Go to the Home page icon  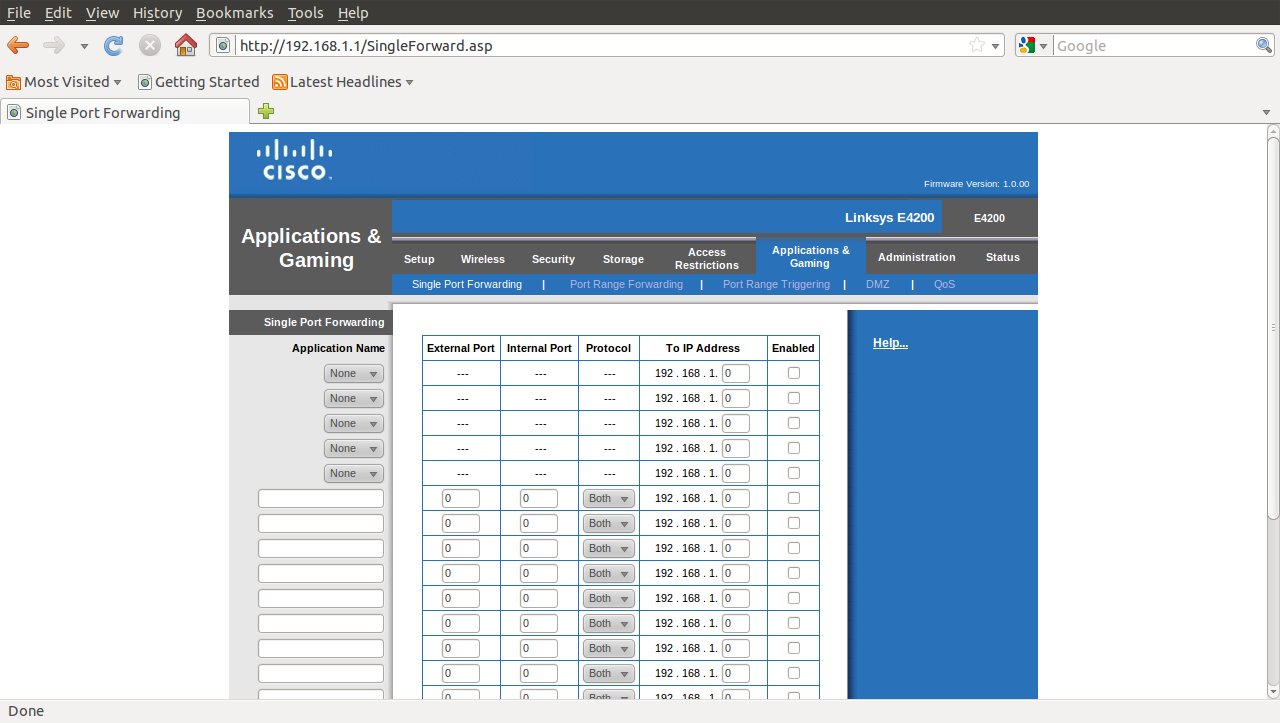pyautogui.click(x=185, y=45)
